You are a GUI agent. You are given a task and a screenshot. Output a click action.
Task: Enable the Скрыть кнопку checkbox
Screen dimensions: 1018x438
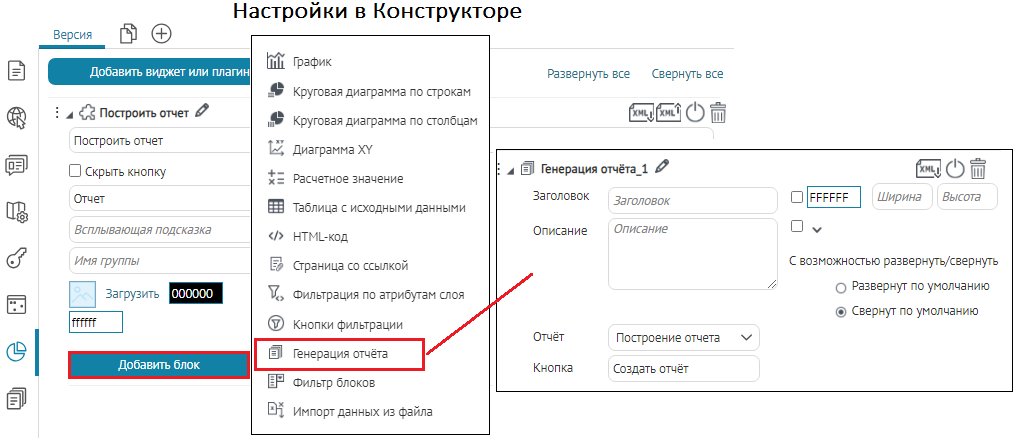click(75, 171)
